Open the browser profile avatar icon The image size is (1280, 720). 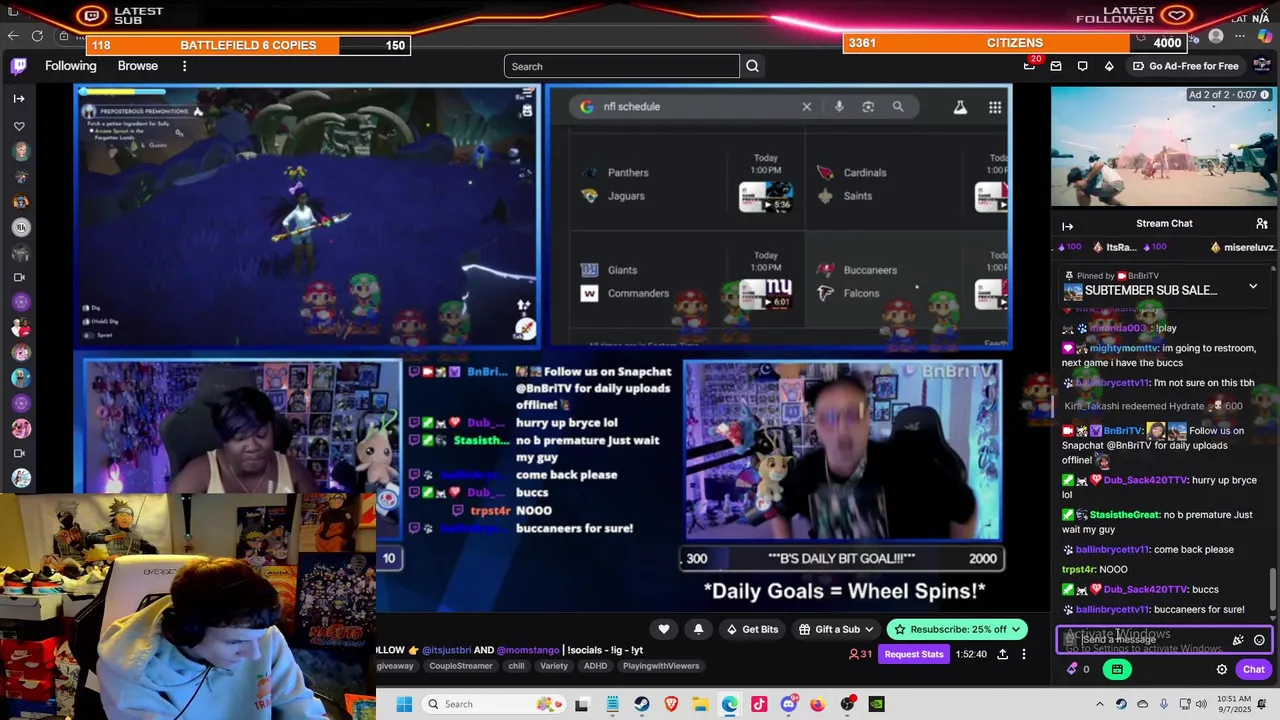pyautogui.click(x=1216, y=36)
